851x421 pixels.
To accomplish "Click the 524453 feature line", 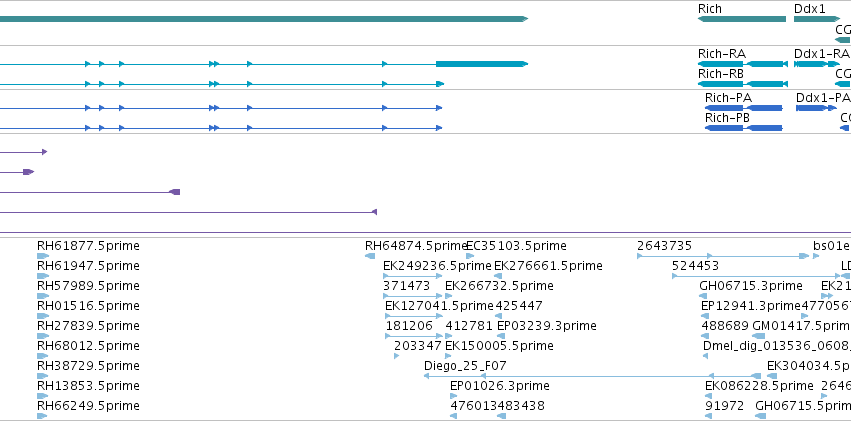I will click(x=758, y=276).
